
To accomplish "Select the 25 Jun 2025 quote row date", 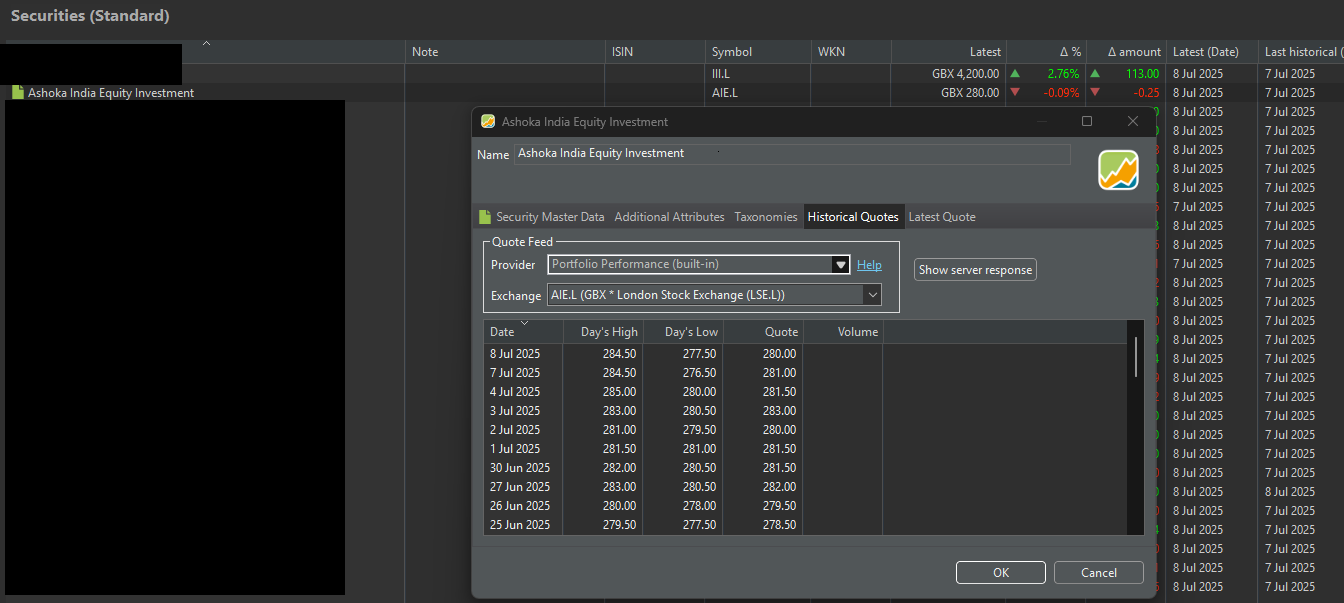I will click(x=520, y=525).
